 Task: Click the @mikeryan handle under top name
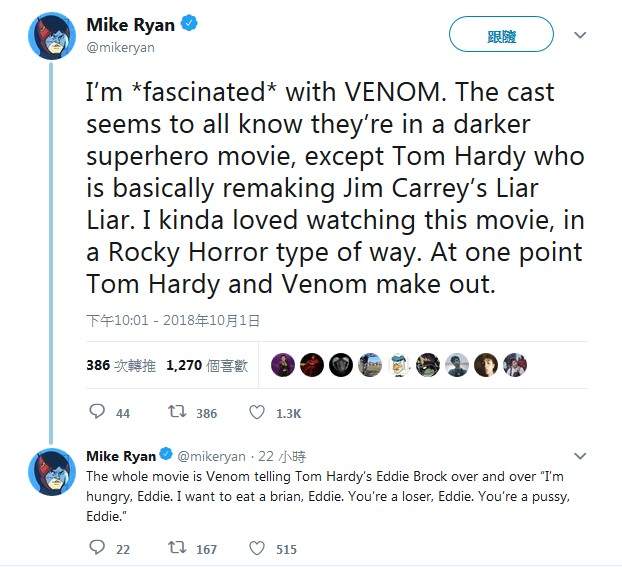coord(121,47)
